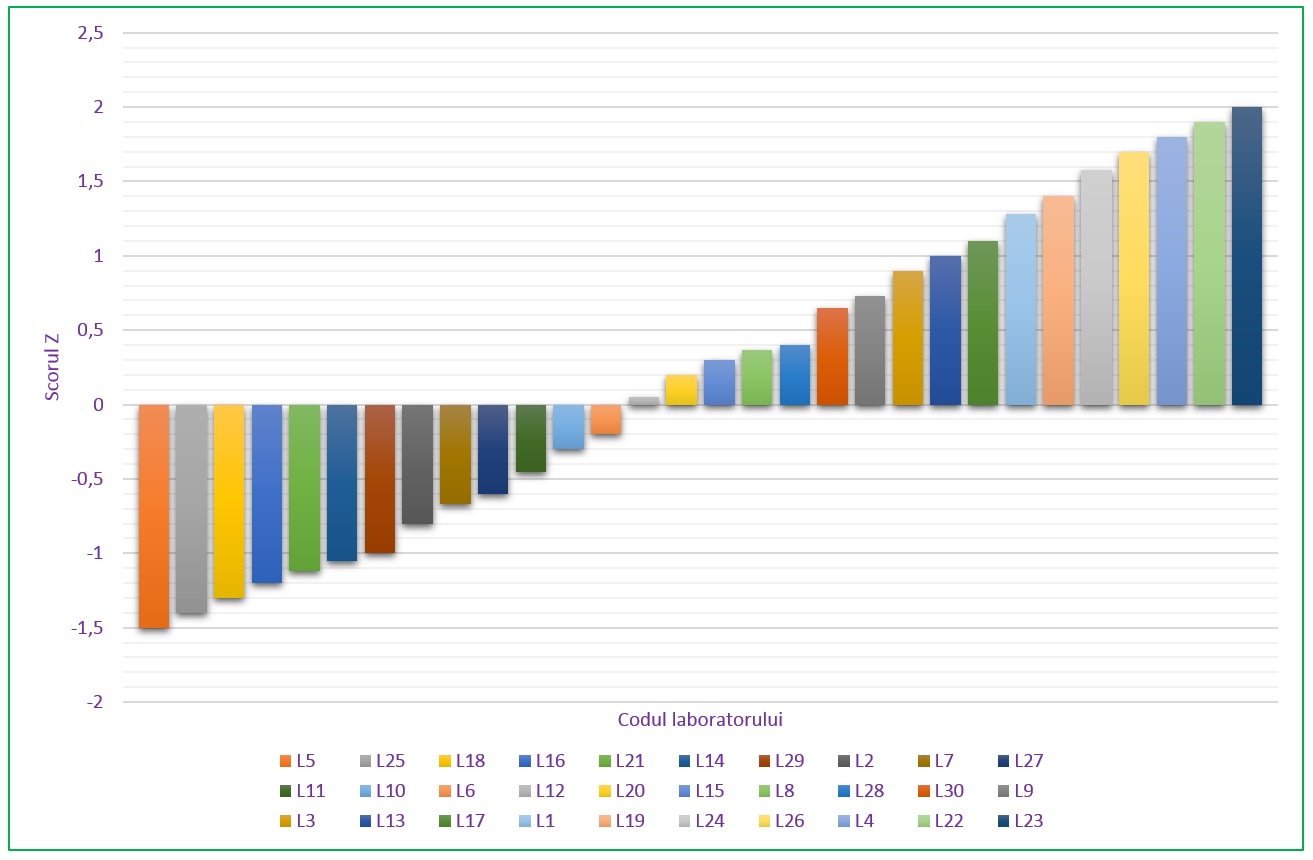This screenshot has height=860, width=1313.
Task: Click the dark green bar reaching -0,45
Action: tap(531, 438)
